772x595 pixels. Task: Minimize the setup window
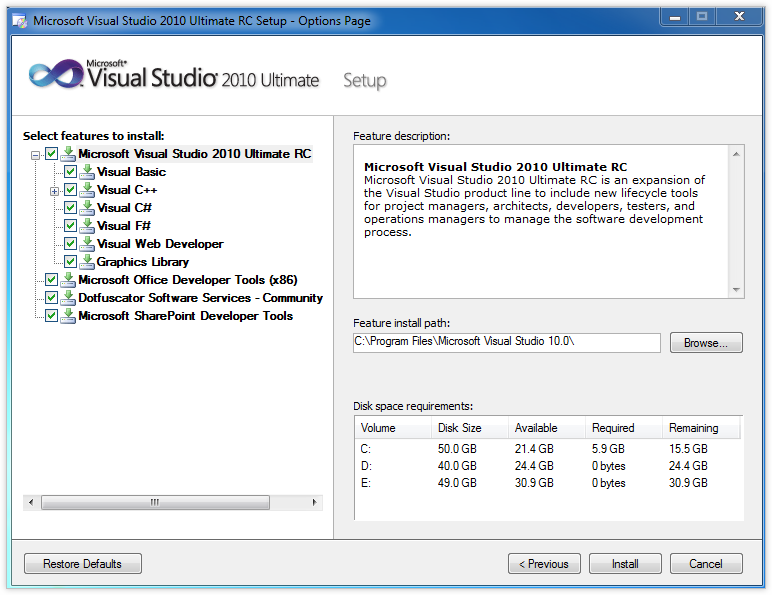[x=675, y=17]
